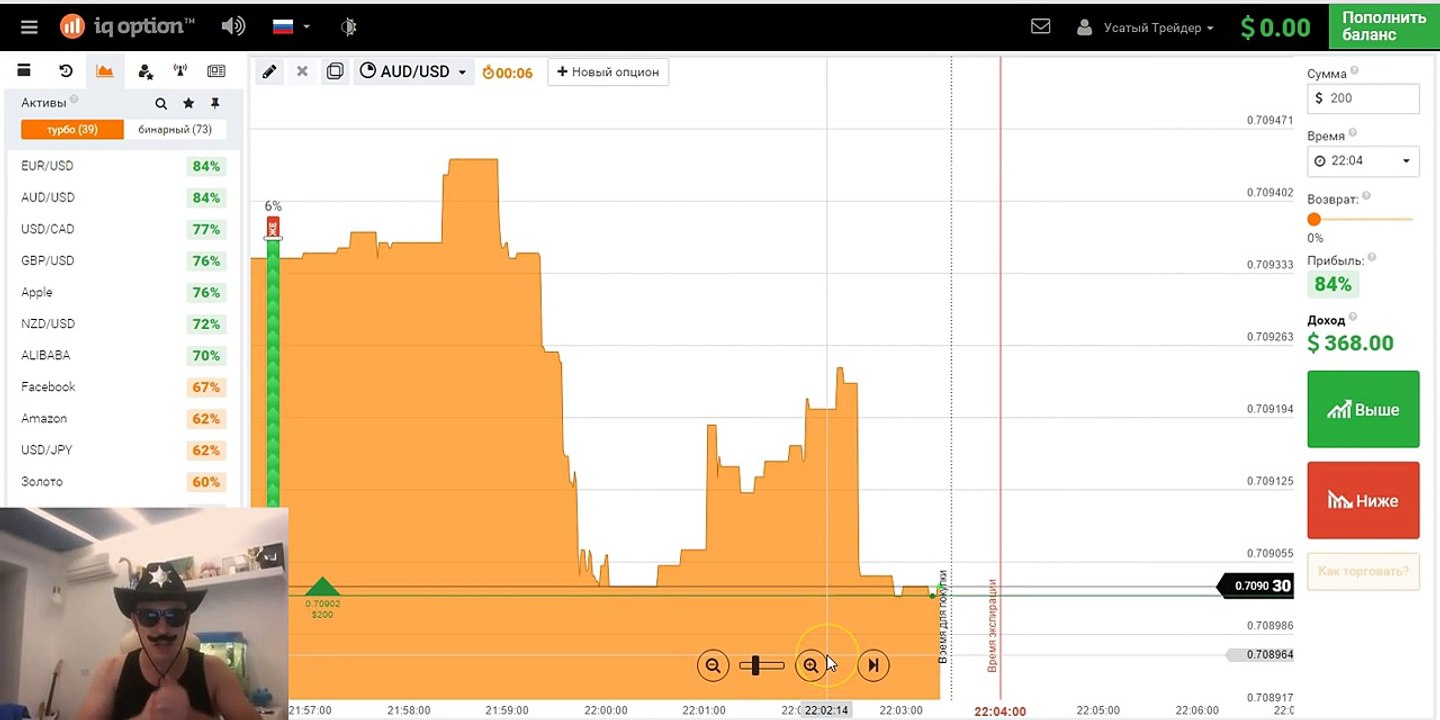Viewport: 1440px width, 720px height.
Task: Select the Amazon asset row
Action: [x=124, y=418]
